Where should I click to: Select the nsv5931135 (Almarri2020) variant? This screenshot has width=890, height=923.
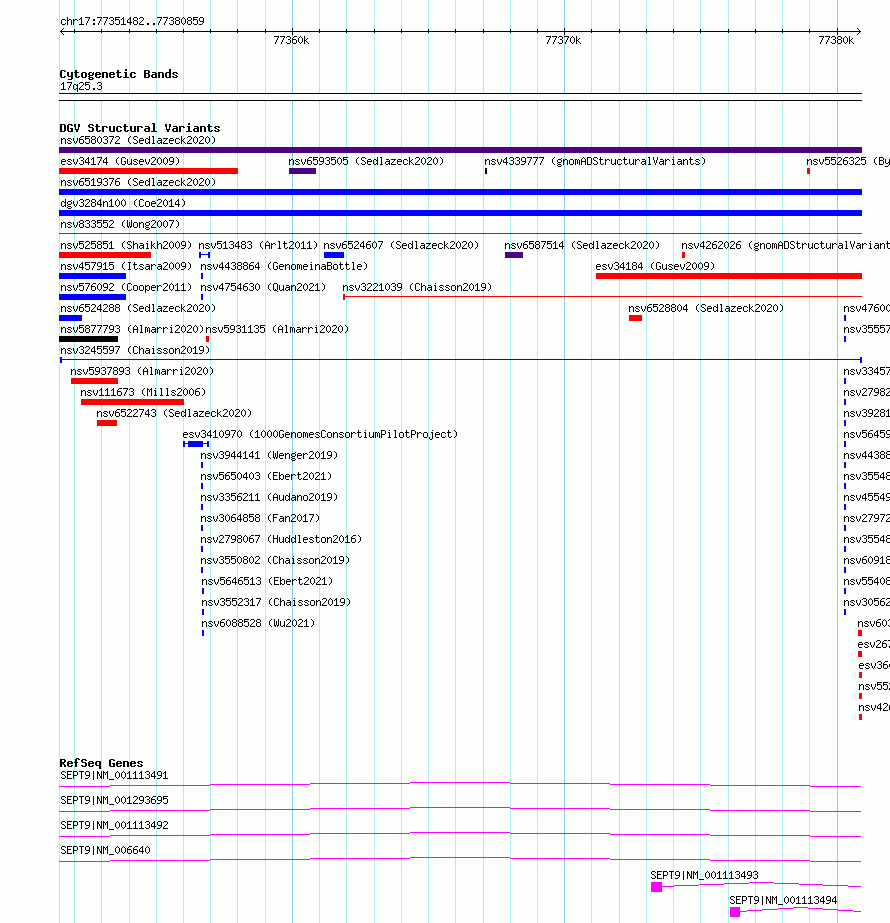(277, 330)
